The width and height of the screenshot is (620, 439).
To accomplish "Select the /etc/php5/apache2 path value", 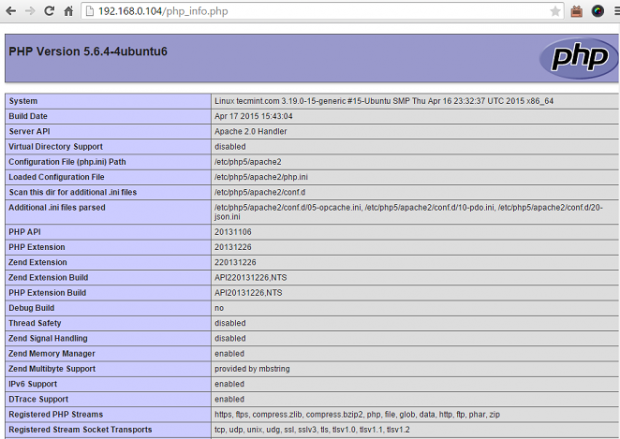I will [248, 162].
